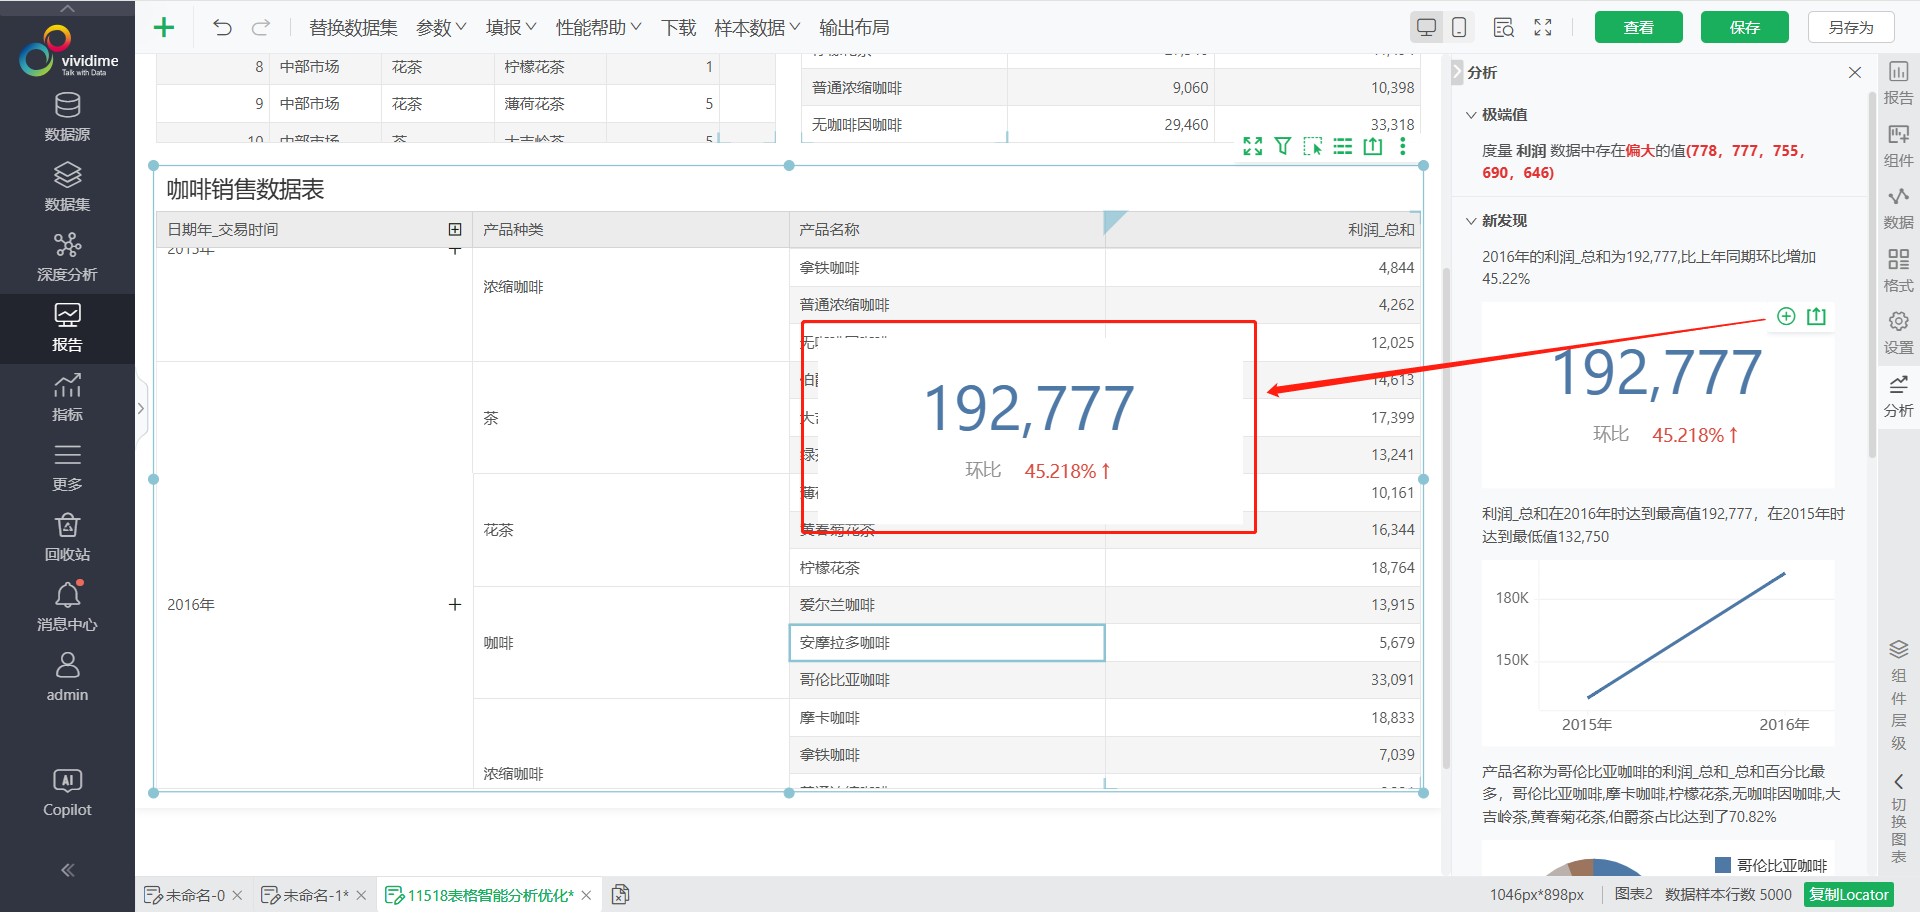Launch the Copilot assistant

tap(67, 792)
